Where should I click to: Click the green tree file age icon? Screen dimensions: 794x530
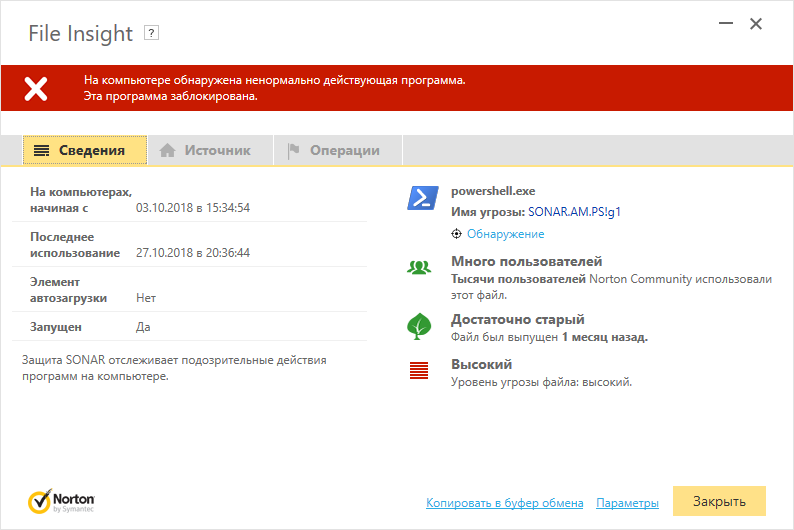point(419,327)
